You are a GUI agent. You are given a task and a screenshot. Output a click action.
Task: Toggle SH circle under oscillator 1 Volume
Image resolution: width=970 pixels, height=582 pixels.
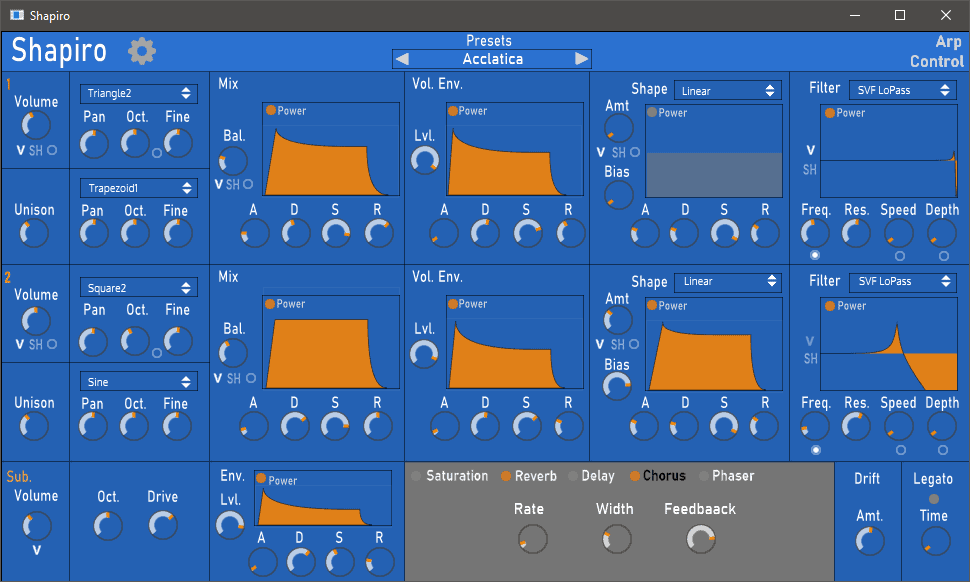pyautogui.click(x=52, y=150)
